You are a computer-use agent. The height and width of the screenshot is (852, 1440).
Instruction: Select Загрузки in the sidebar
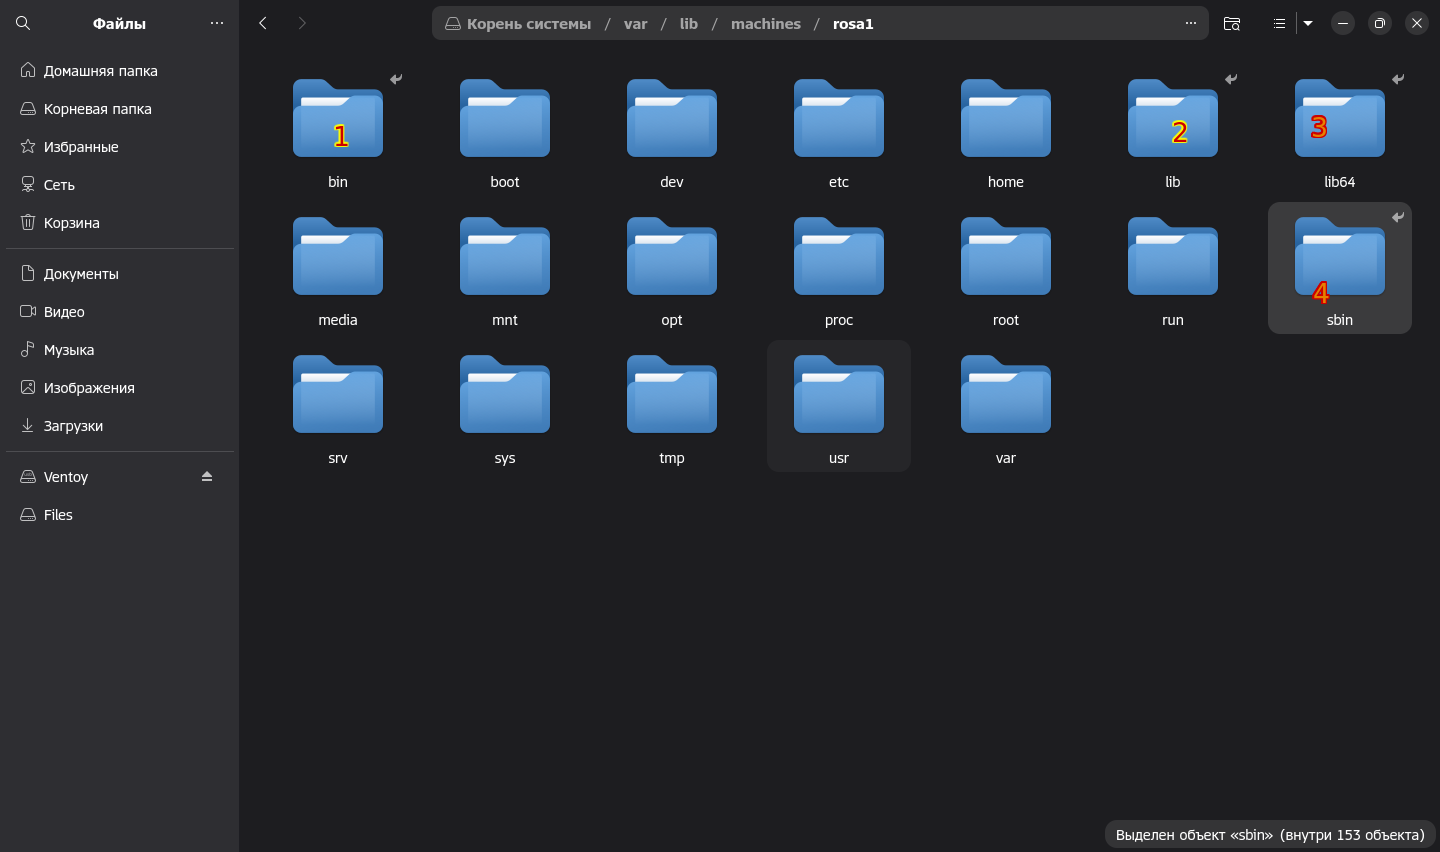click(x=73, y=426)
